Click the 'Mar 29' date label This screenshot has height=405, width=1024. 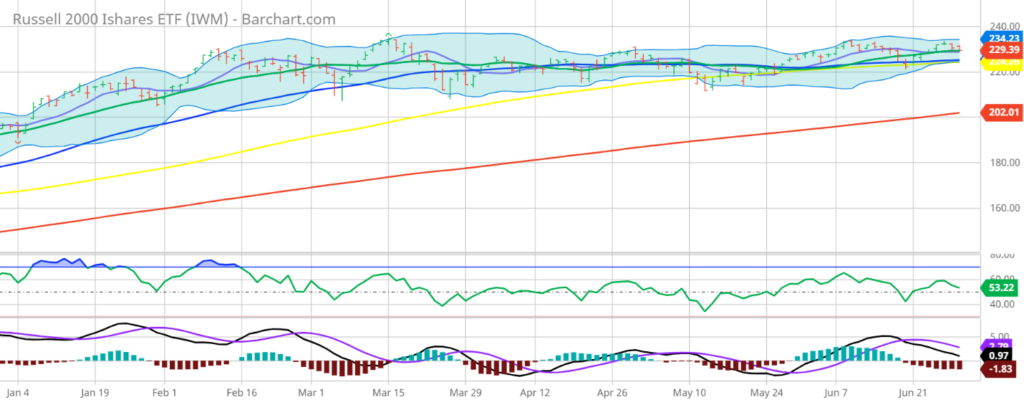(x=466, y=393)
